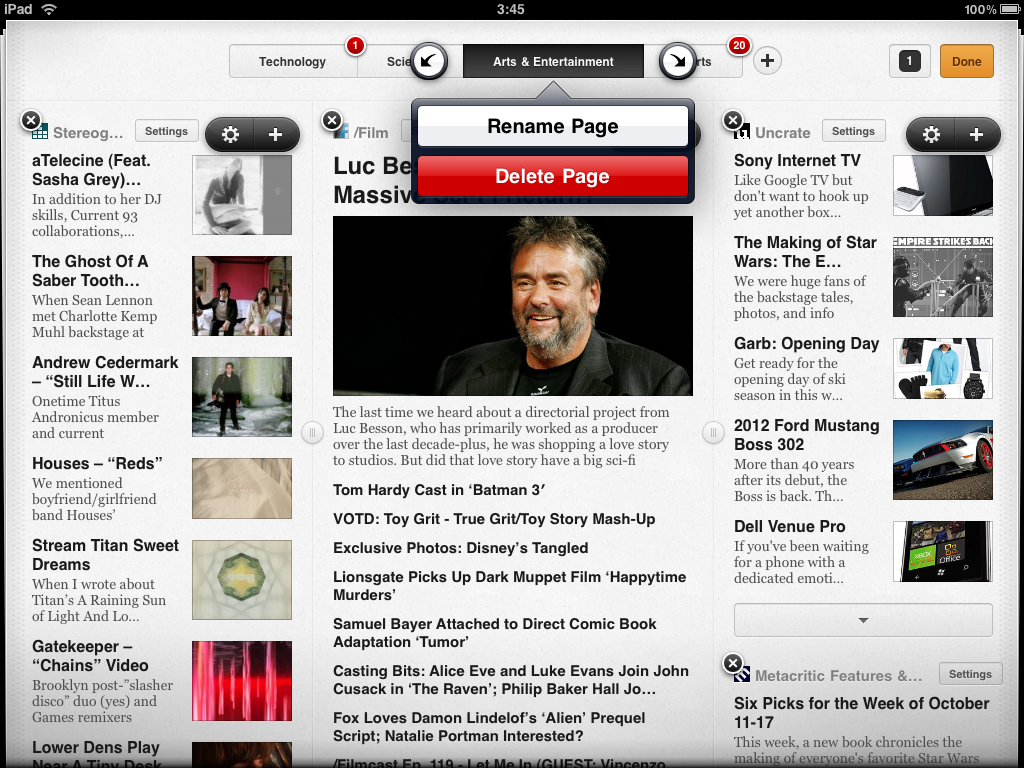Screen dimensions: 1024x768
Task: Remove the /Film feed with its X icon
Action: coord(332,120)
